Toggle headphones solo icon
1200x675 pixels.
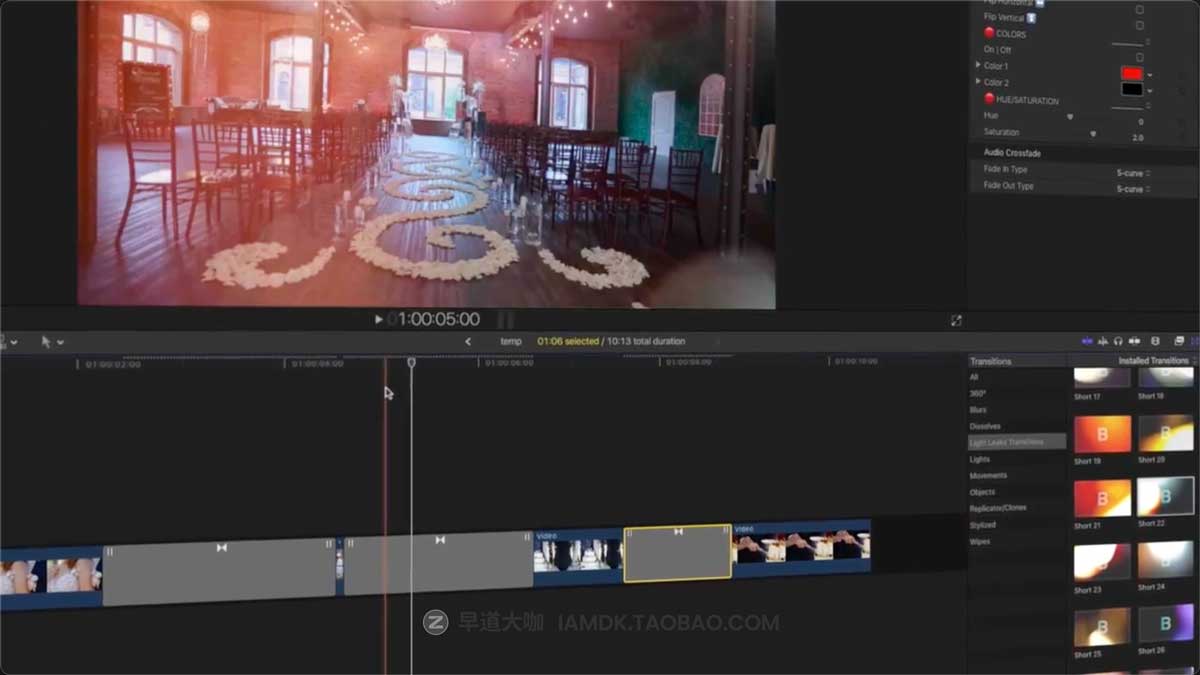click(x=1118, y=341)
